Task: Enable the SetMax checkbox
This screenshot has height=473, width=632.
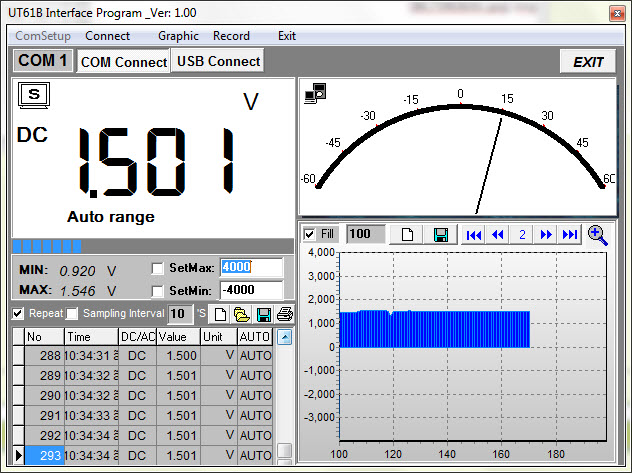Action: tap(157, 268)
